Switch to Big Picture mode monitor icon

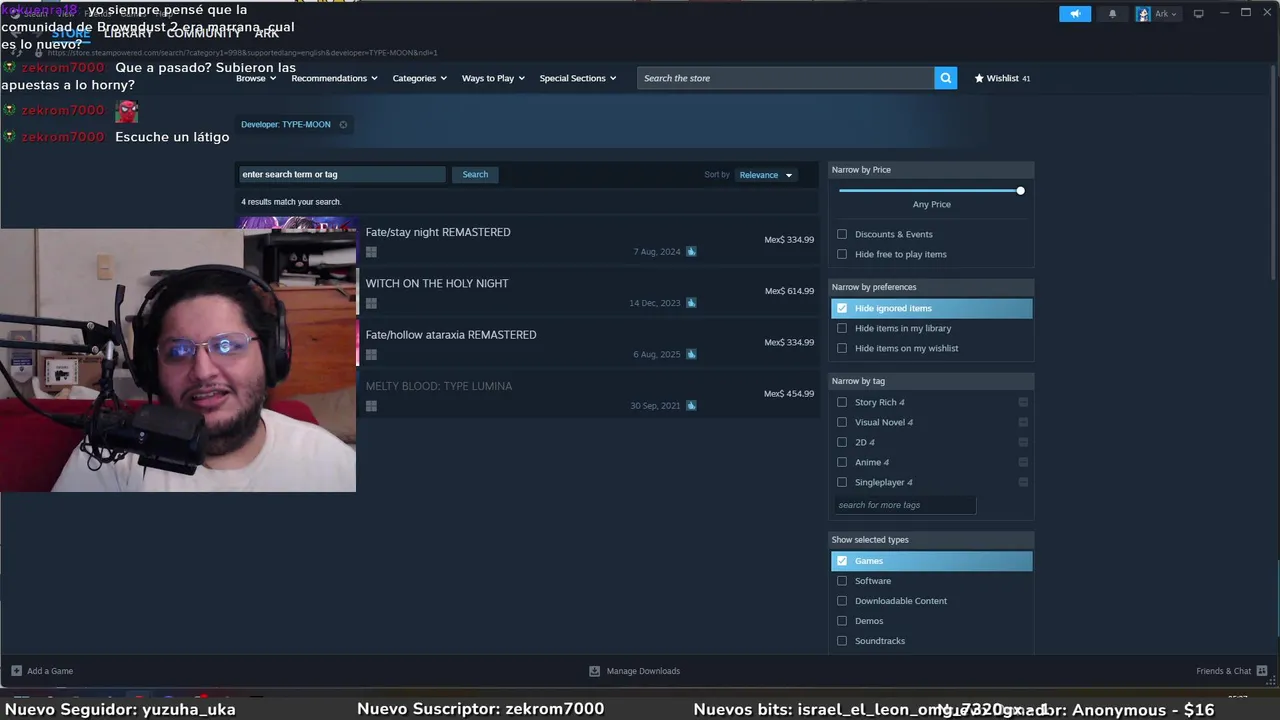pos(1198,14)
